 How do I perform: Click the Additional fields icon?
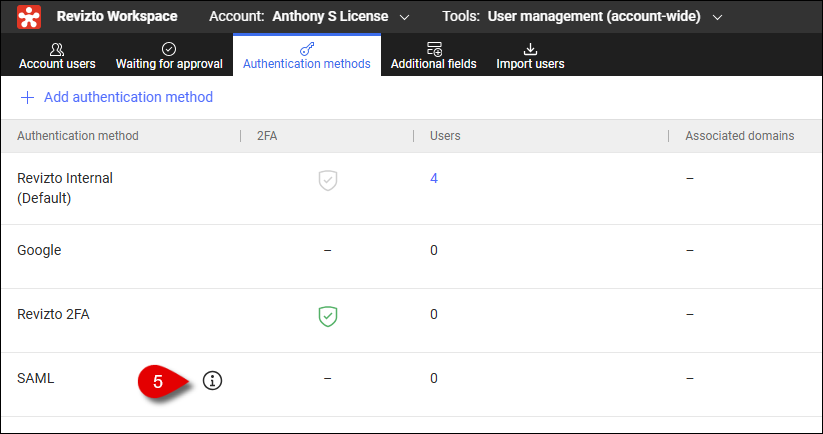pos(434,49)
